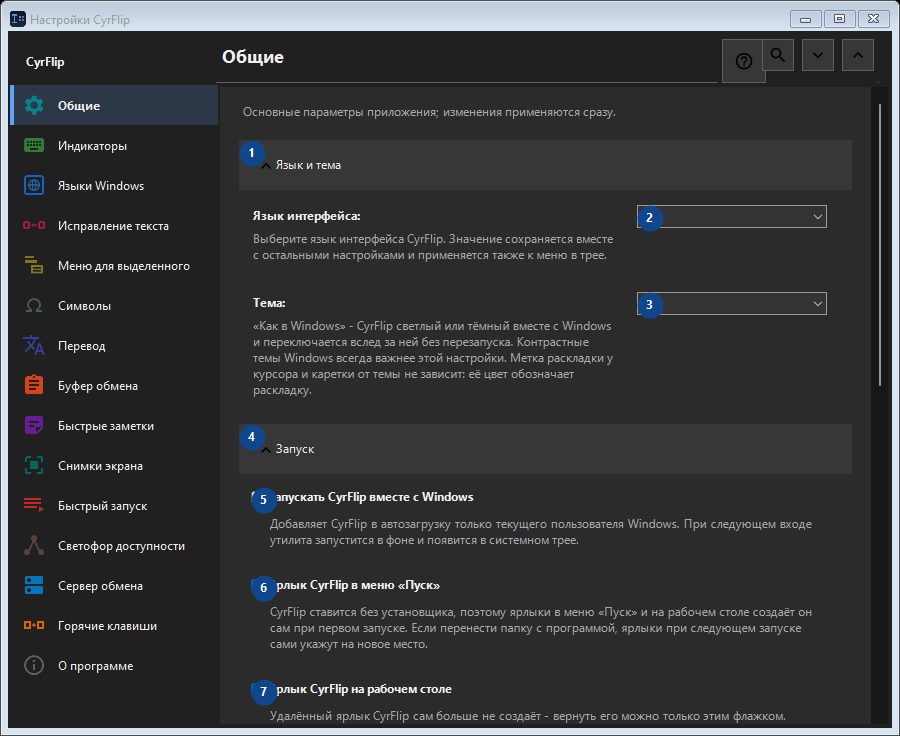The image size is (900, 736).
Task: Open the О программе page
Action: click(x=114, y=666)
